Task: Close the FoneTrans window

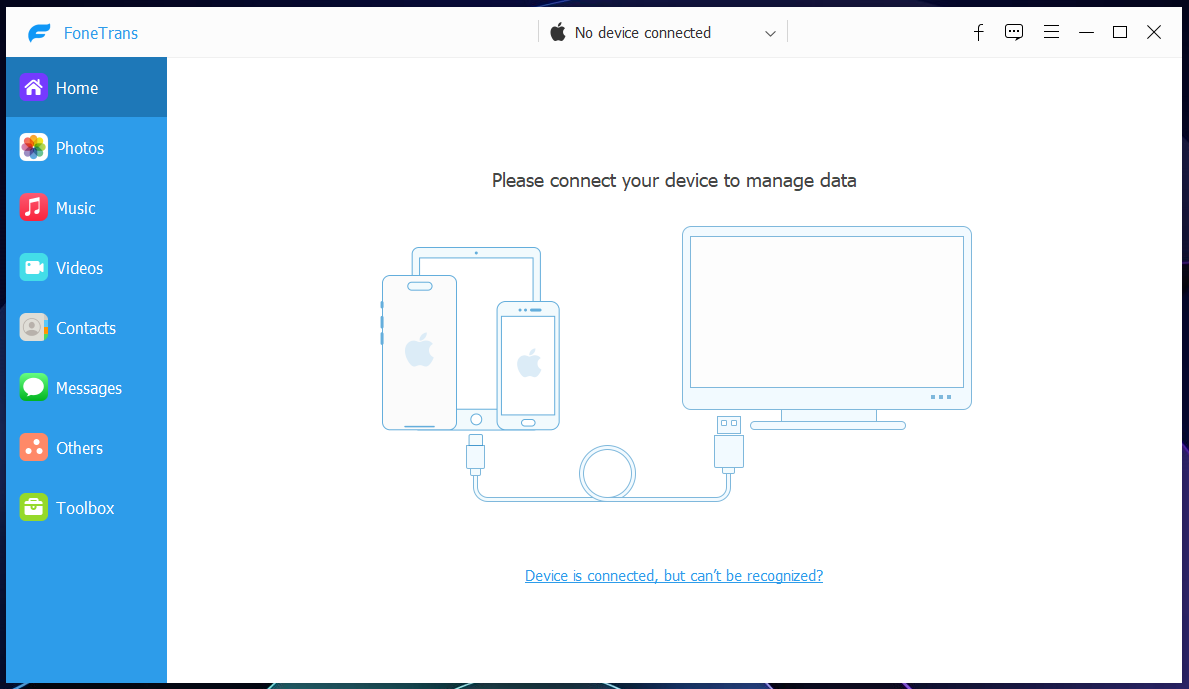Action: 1154,32
